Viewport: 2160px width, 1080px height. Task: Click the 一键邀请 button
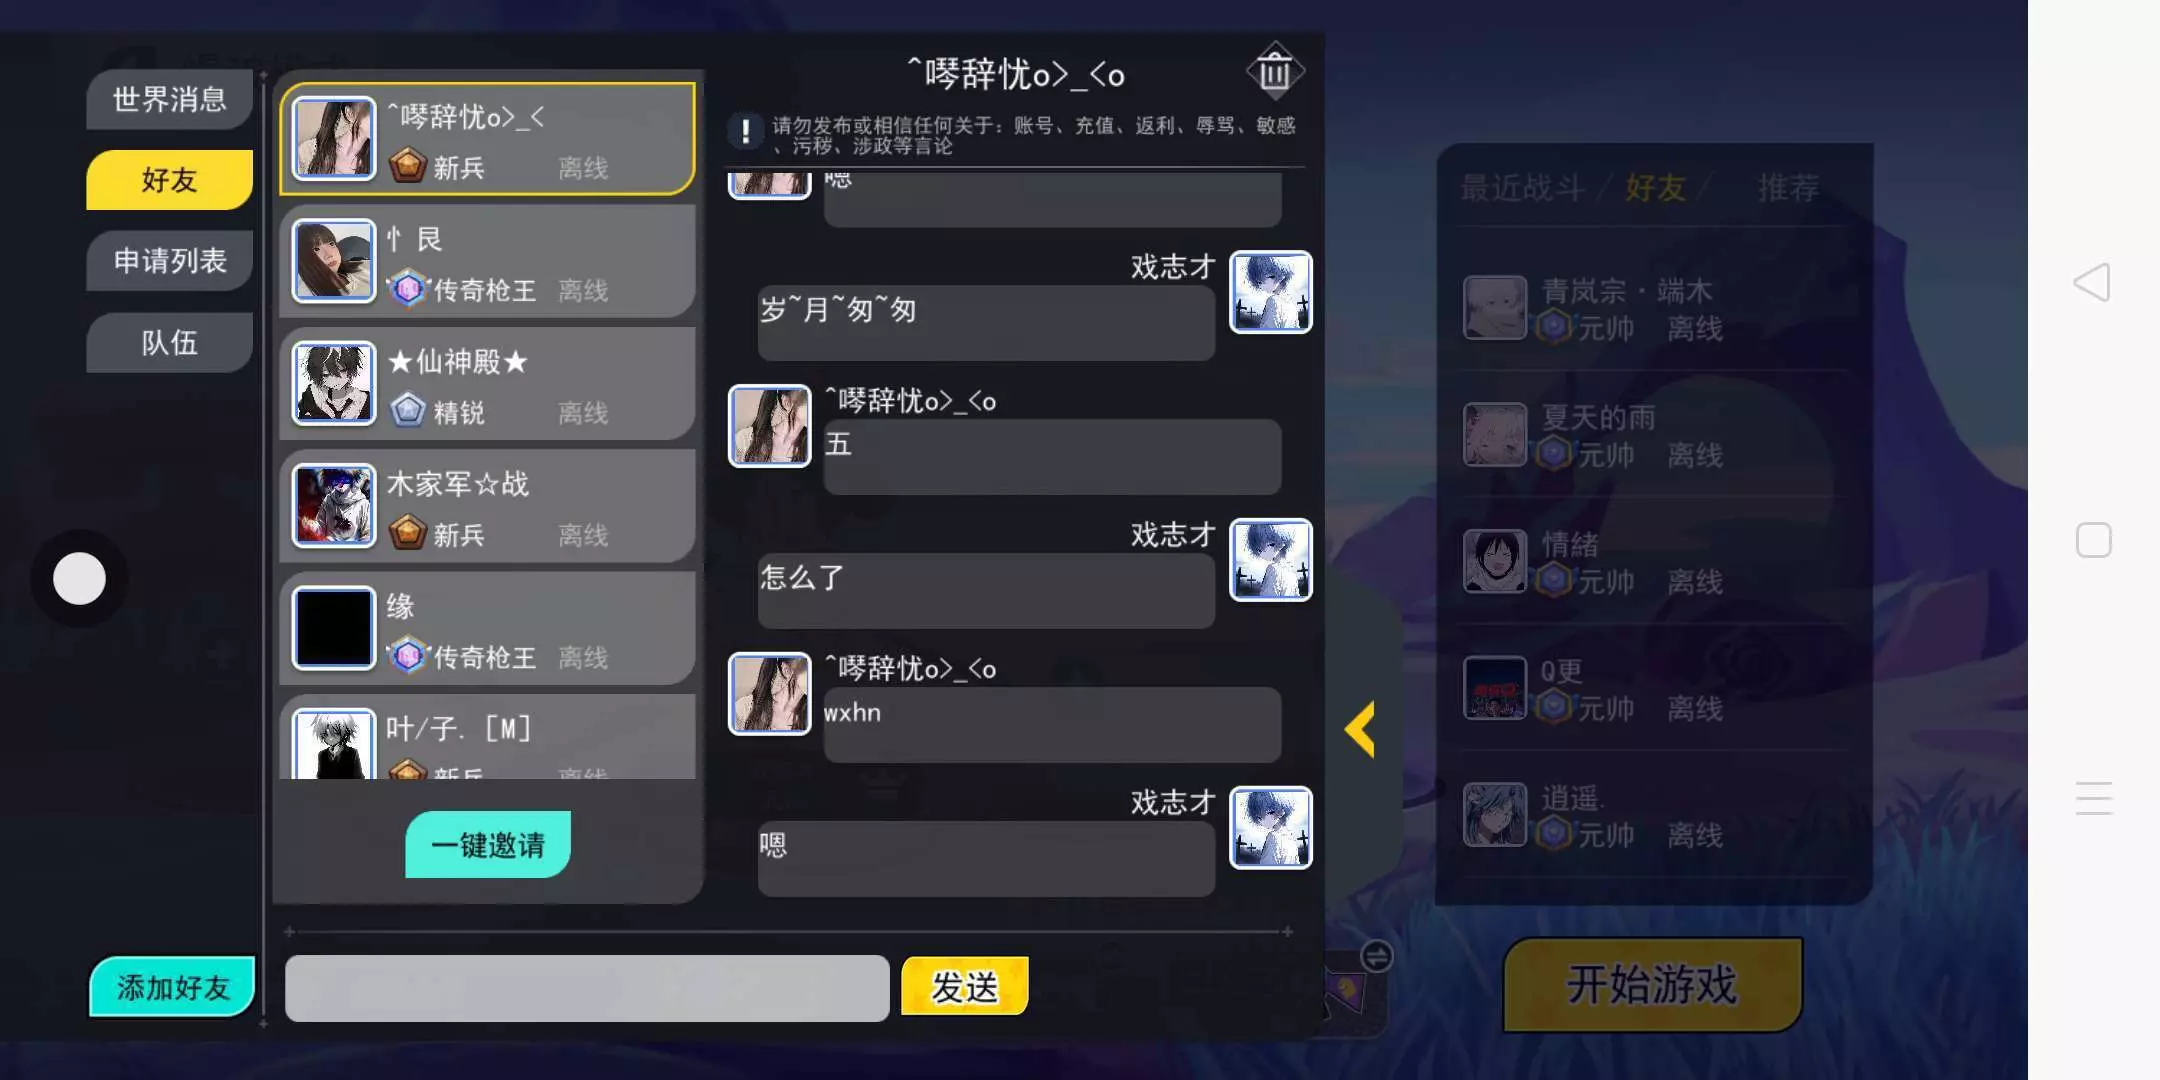(x=488, y=845)
